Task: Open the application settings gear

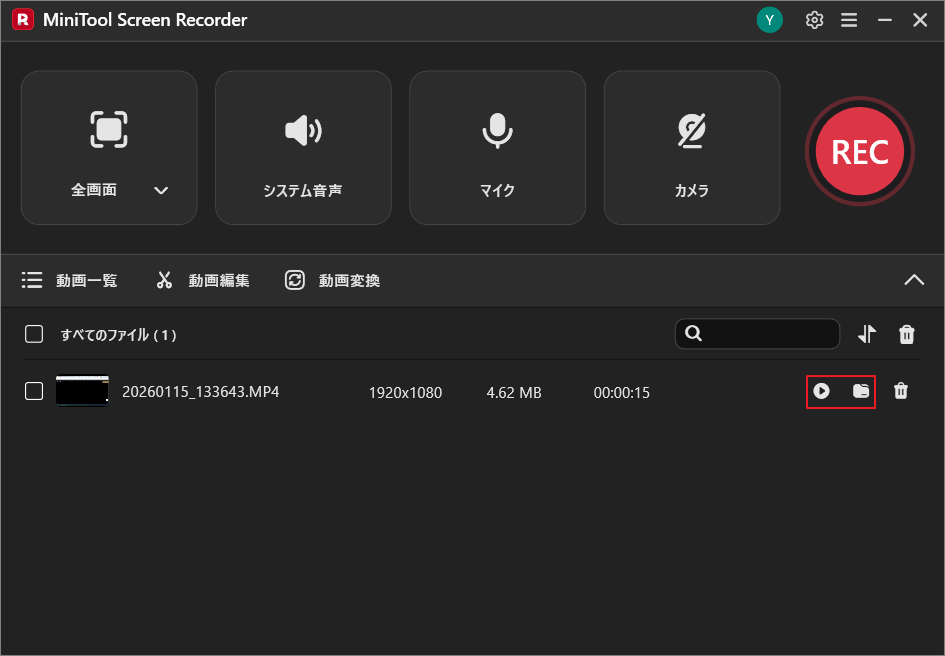Action: pyautogui.click(x=814, y=19)
